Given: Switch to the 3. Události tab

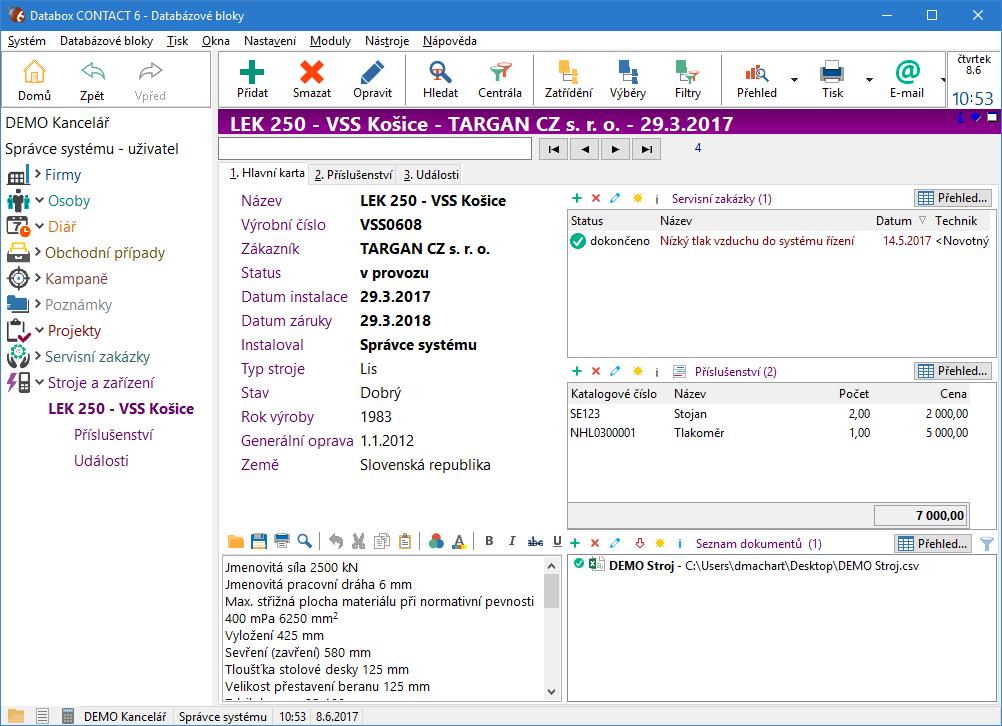Looking at the screenshot, I should 431,174.
